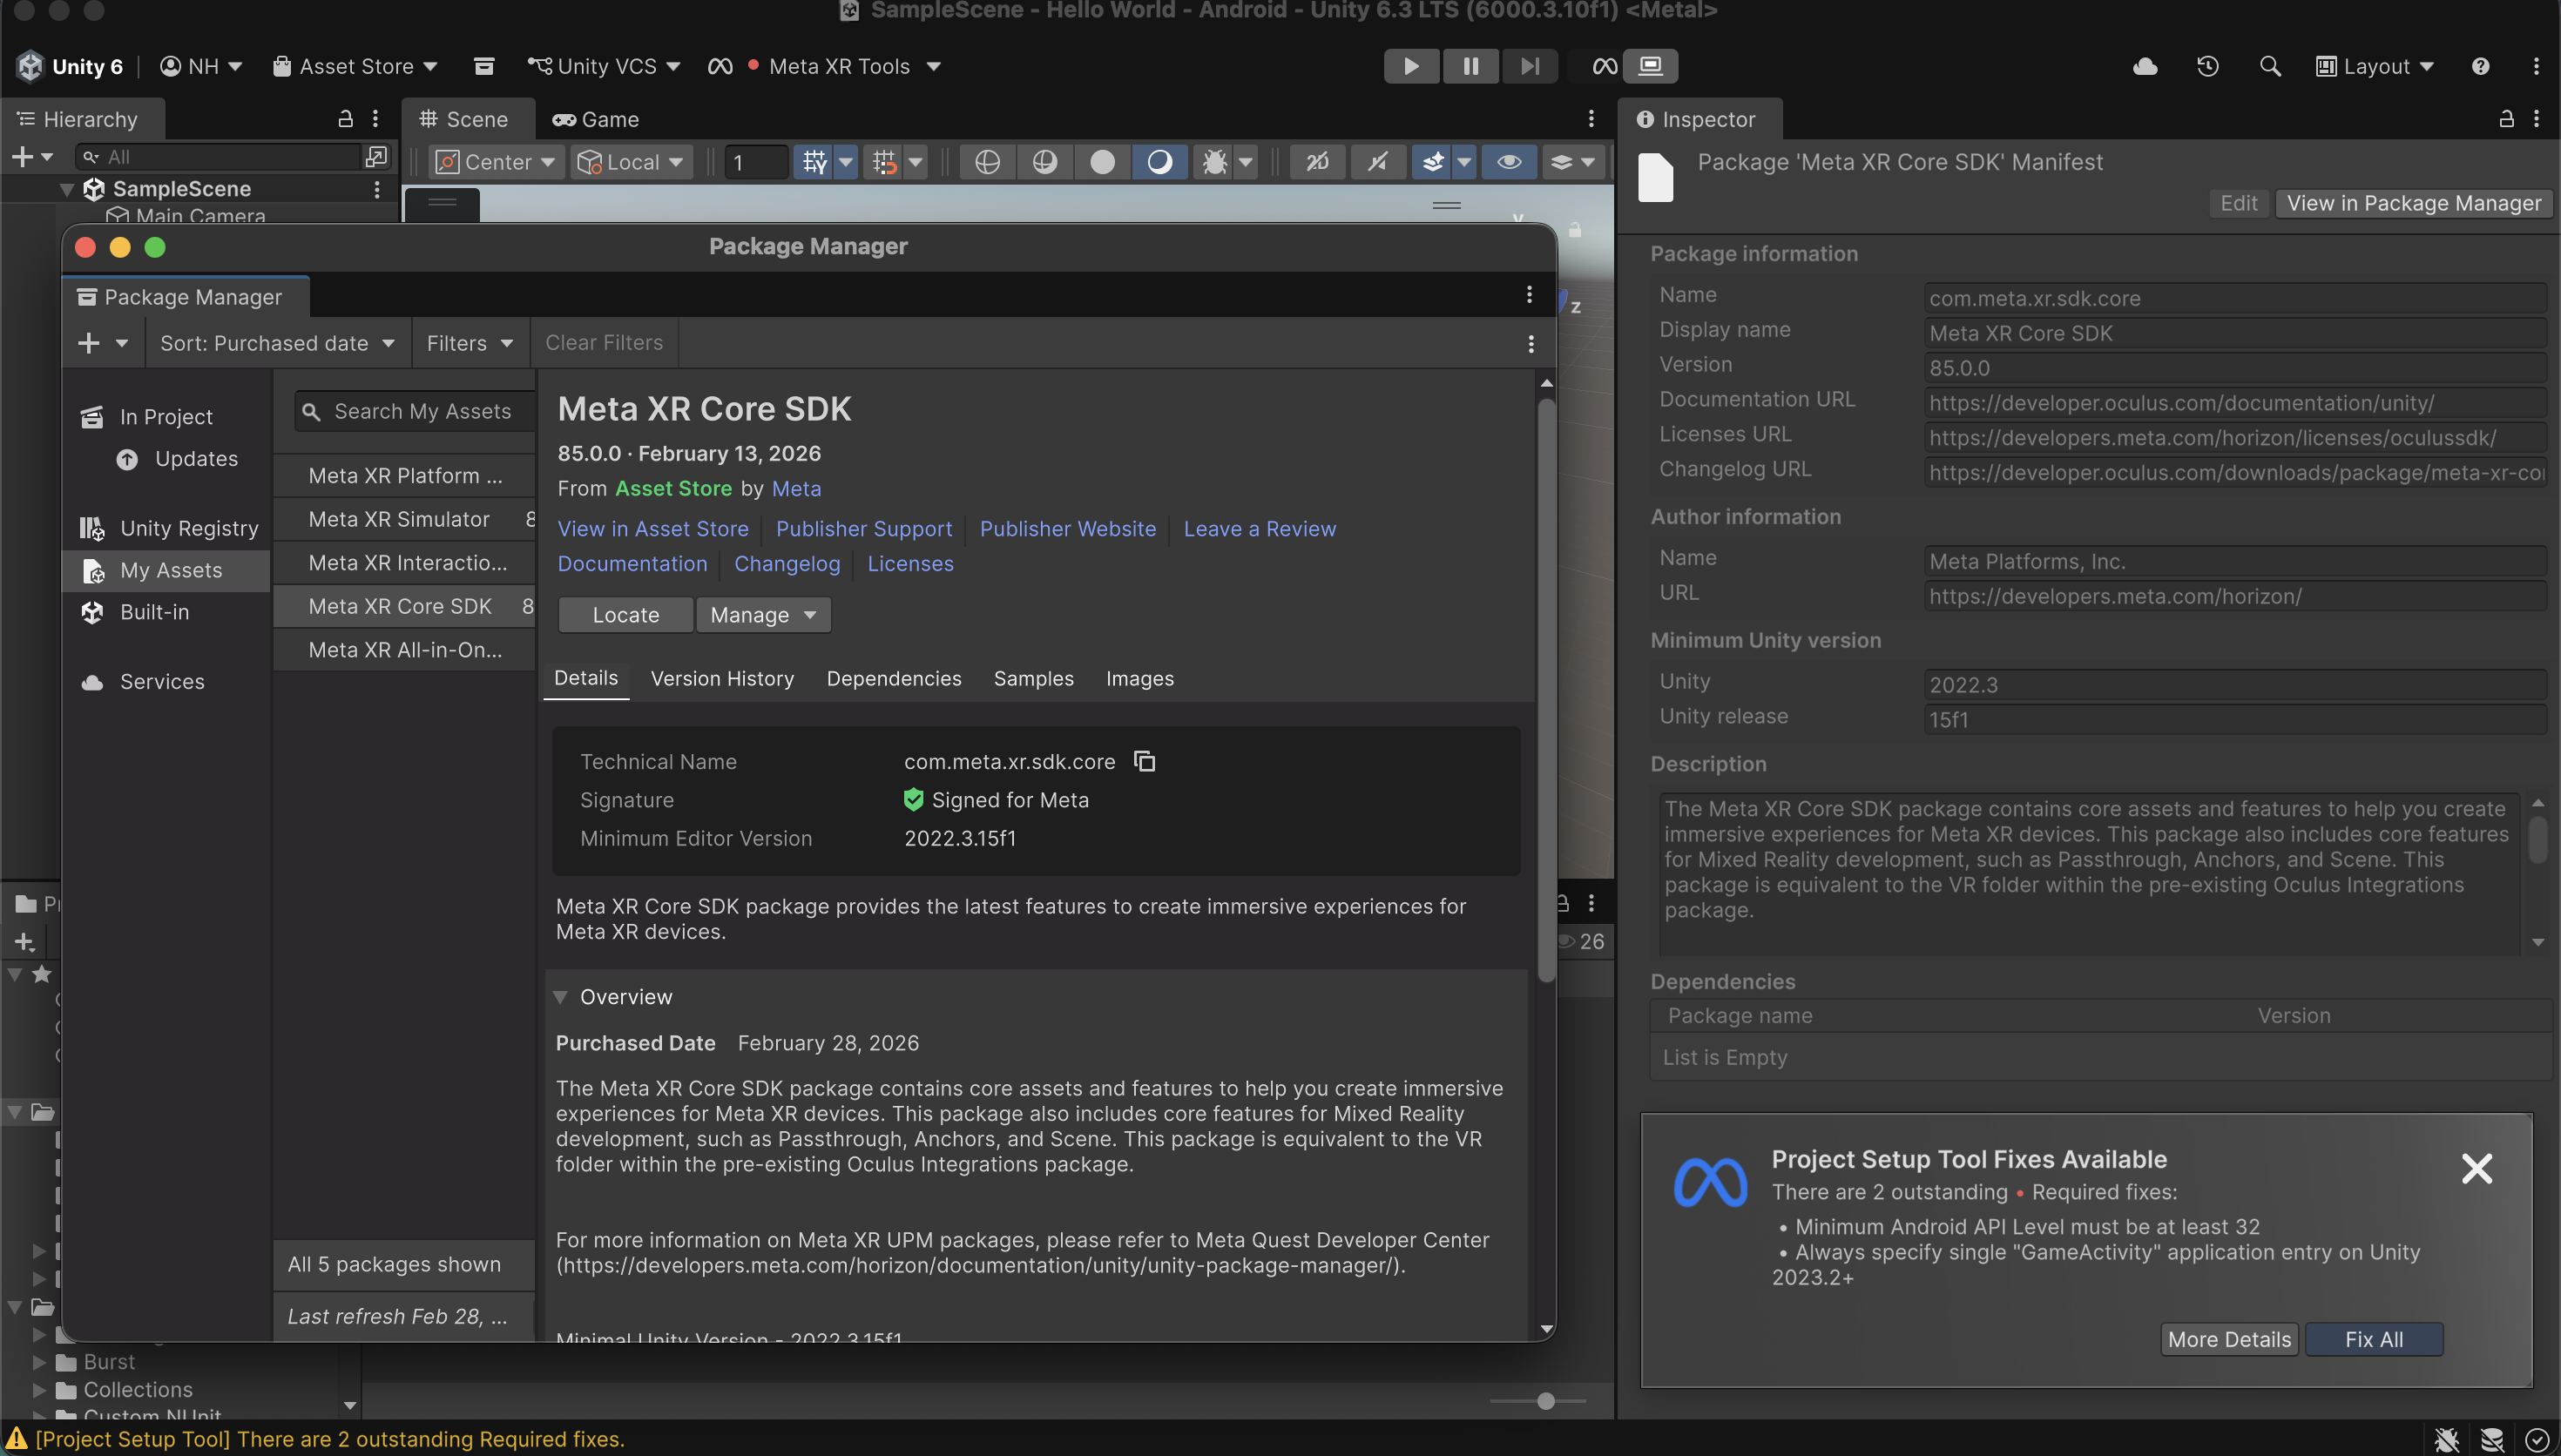Adjust the Project window icon size slider
The image size is (2561, 1456).
click(1545, 1401)
